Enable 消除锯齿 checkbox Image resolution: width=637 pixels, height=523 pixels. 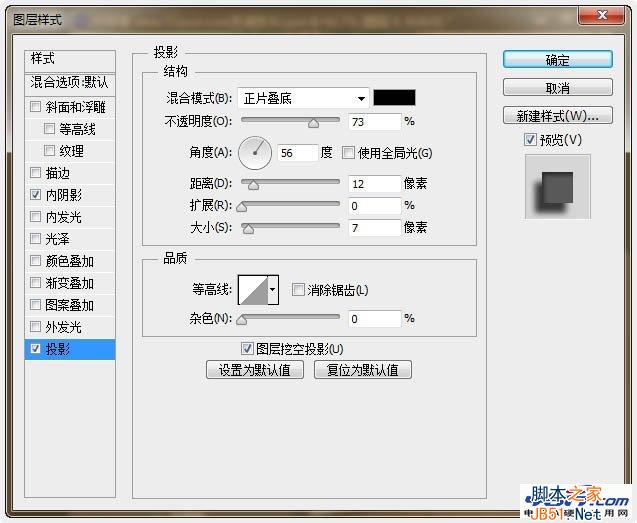tap(298, 290)
